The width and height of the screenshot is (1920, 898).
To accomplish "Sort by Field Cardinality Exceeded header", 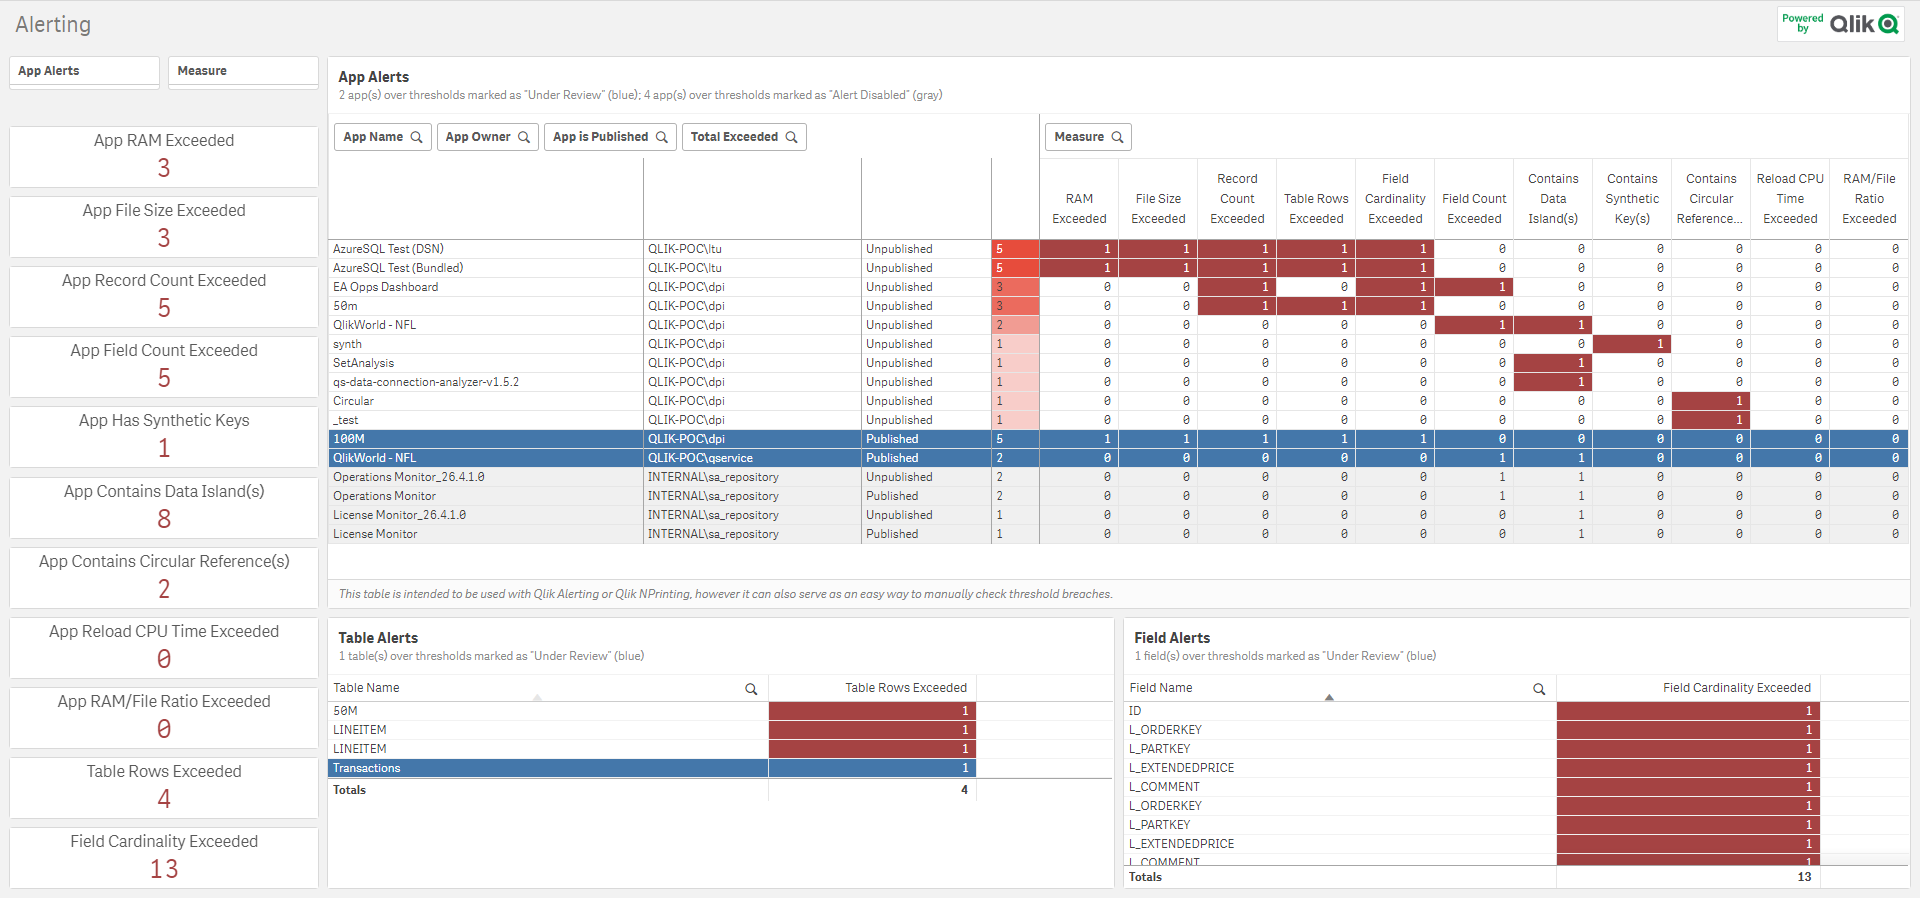I will (x=1736, y=688).
